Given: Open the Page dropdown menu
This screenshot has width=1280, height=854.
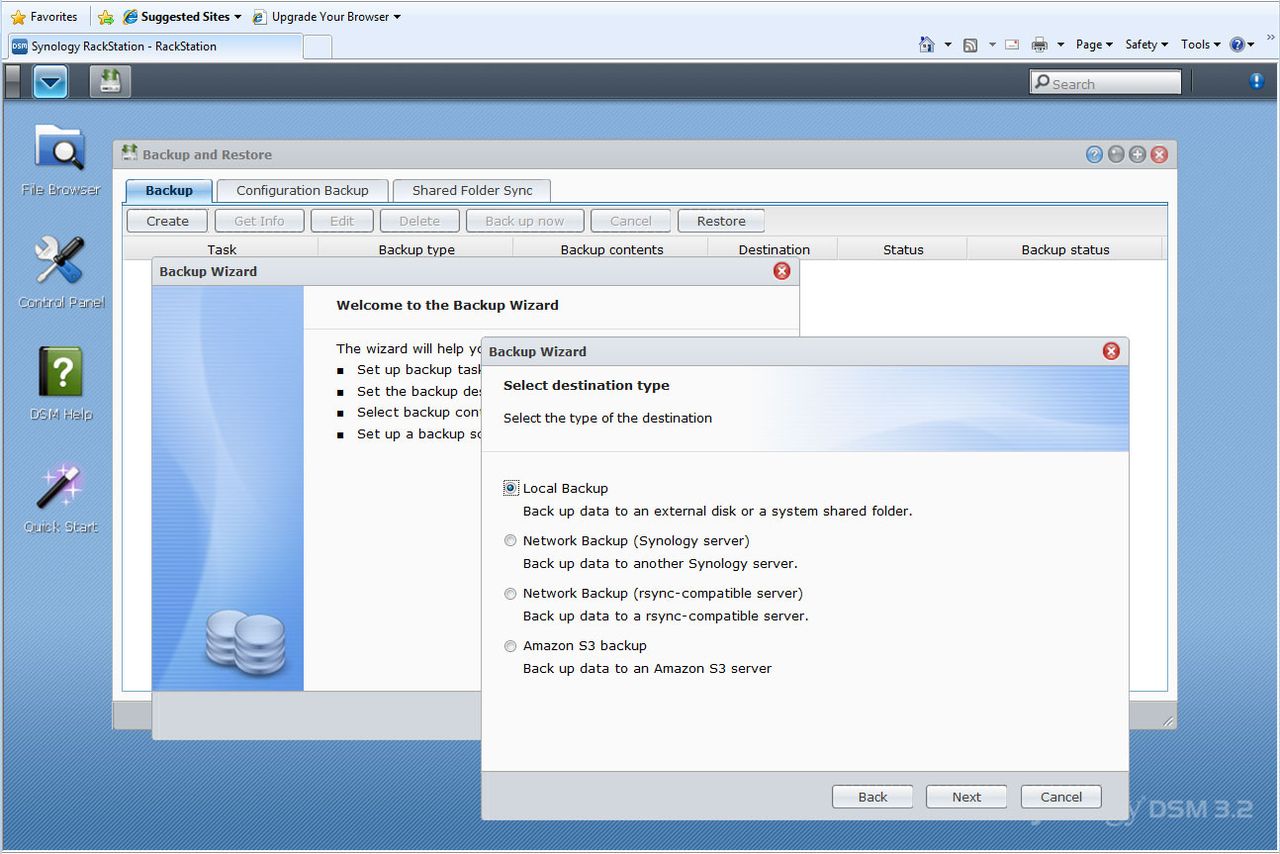Looking at the screenshot, I should (1094, 45).
